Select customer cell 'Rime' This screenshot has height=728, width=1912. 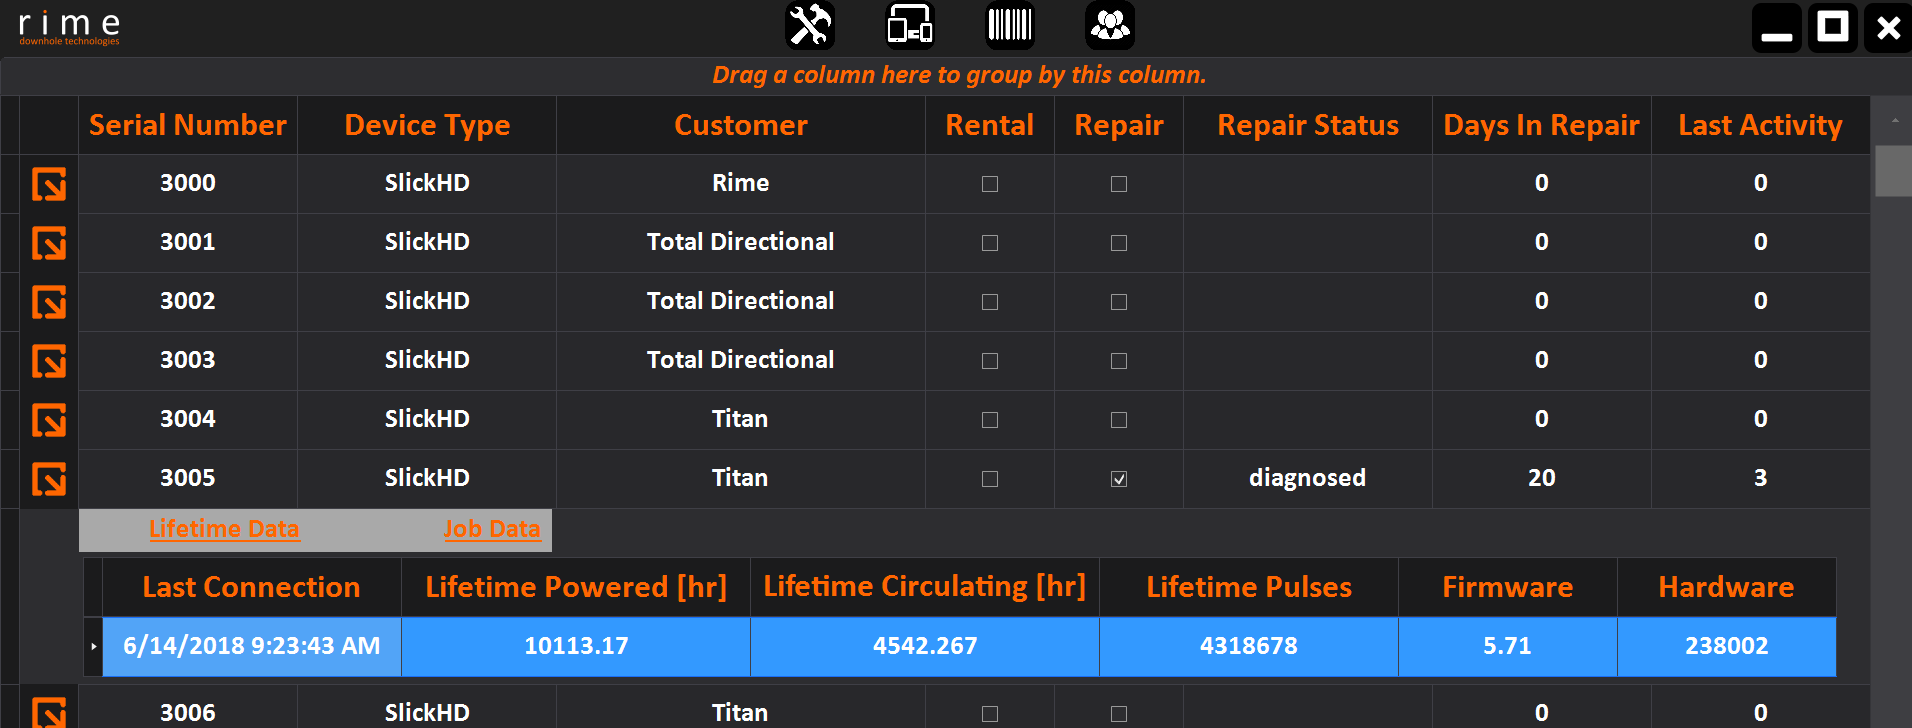click(741, 184)
